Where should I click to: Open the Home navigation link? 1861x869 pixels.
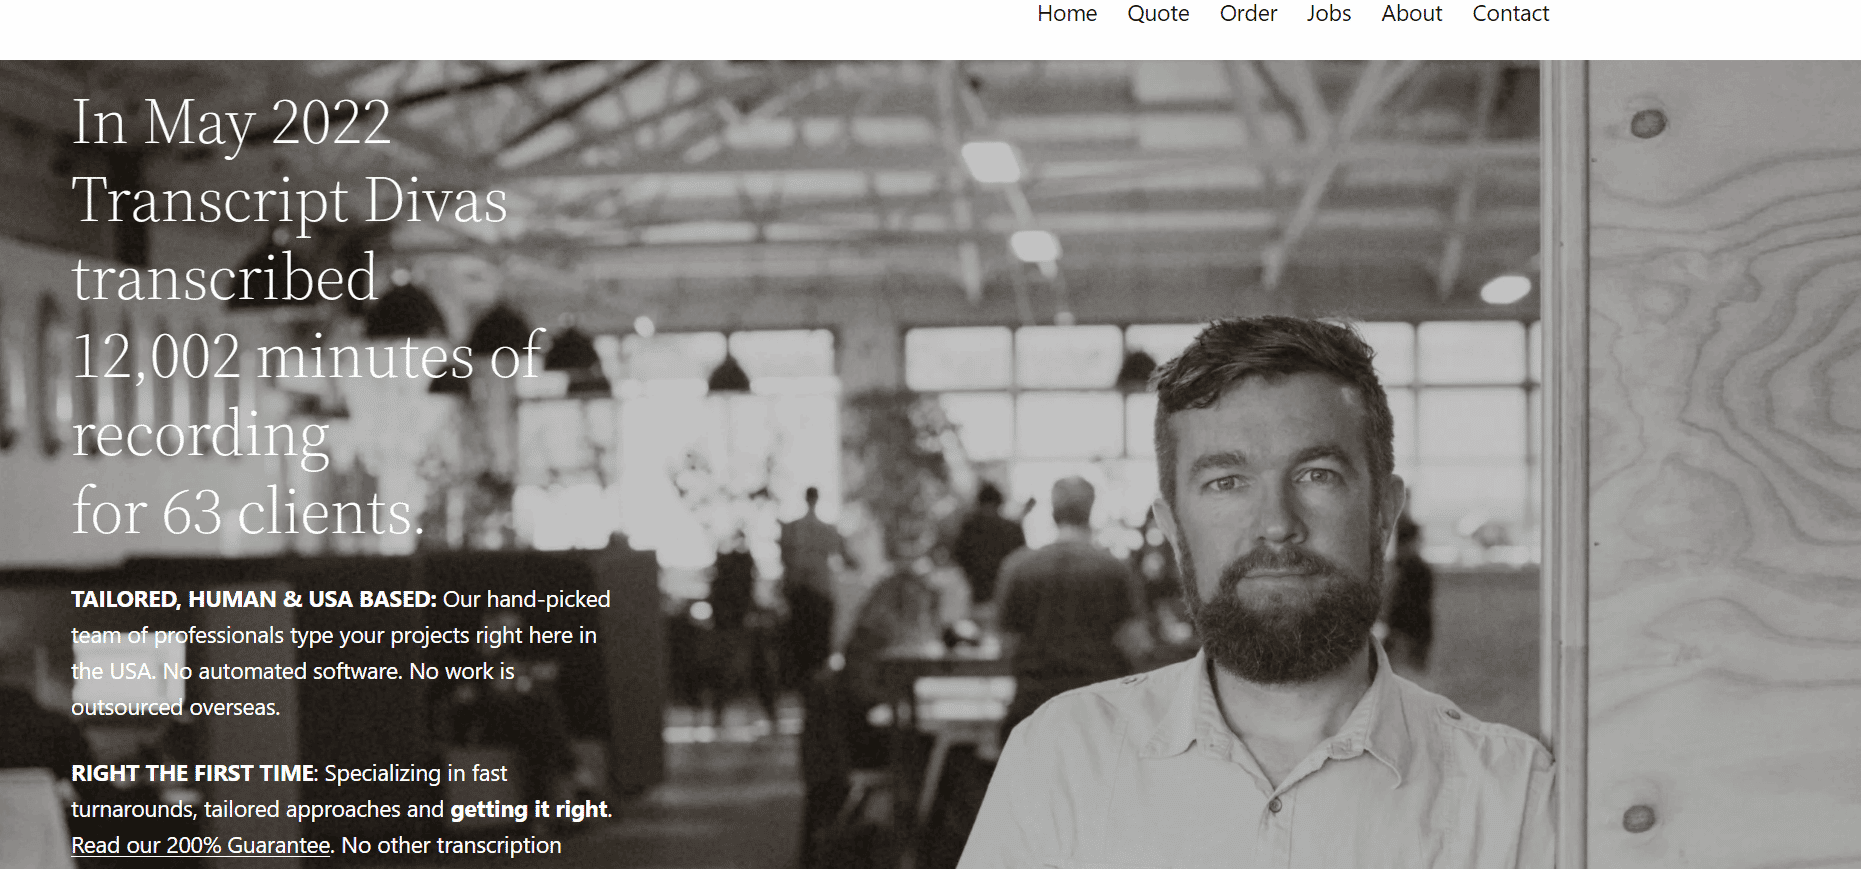click(1067, 14)
